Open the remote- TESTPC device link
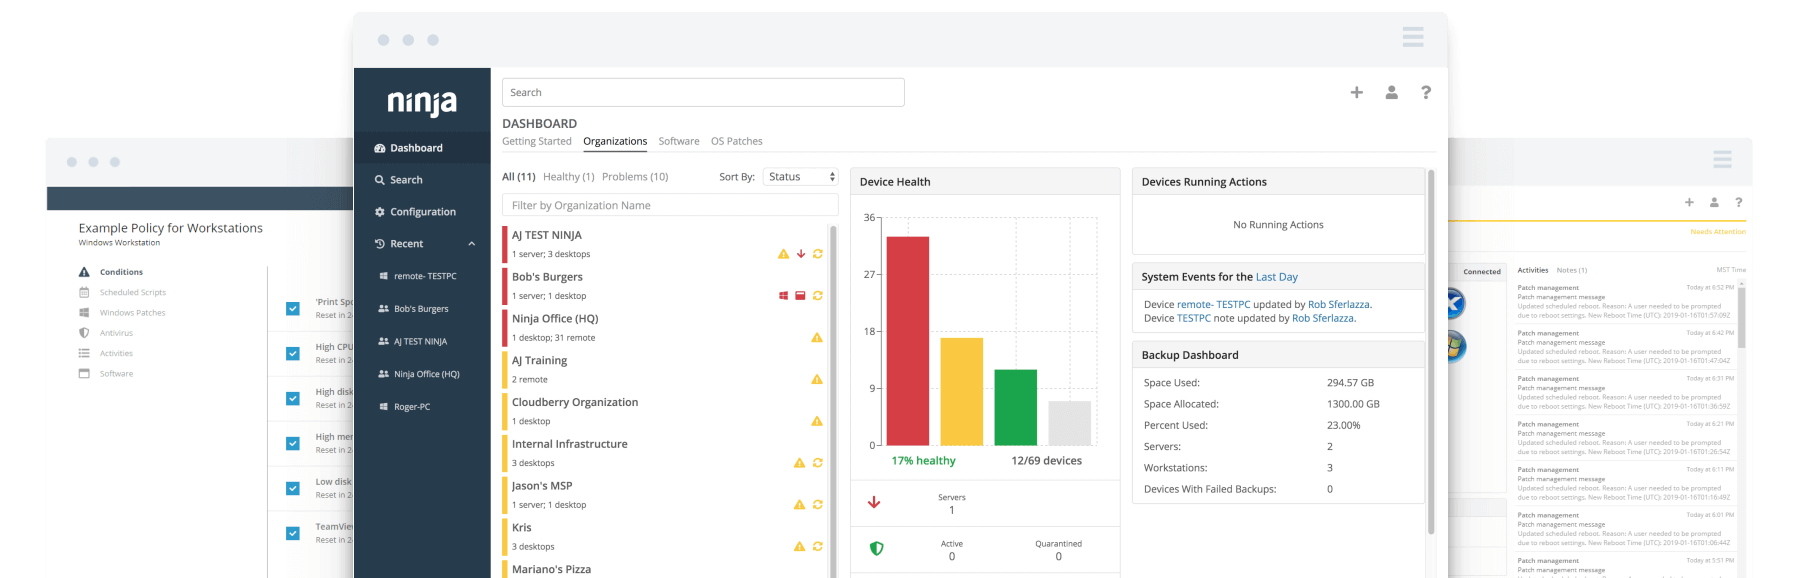The height and width of the screenshot is (578, 1798). pyautogui.click(x=1213, y=304)
